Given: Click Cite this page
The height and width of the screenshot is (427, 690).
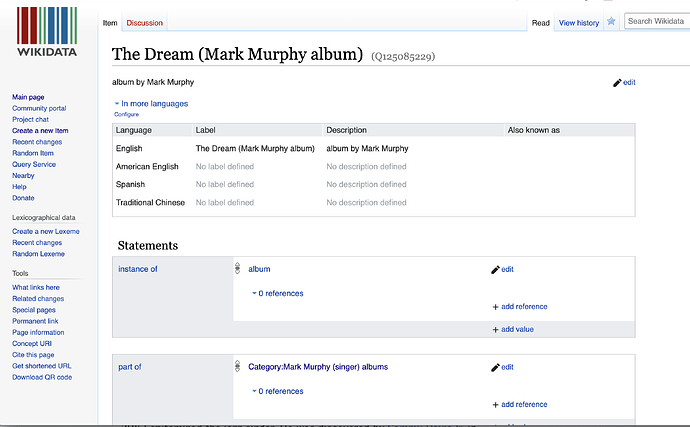Looking at the screenshot, I should pos(33,355).
